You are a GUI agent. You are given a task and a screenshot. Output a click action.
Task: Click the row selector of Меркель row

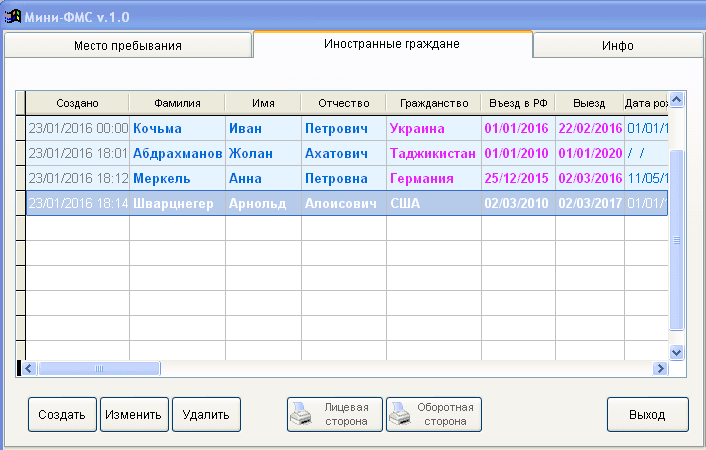coord(20,178)
